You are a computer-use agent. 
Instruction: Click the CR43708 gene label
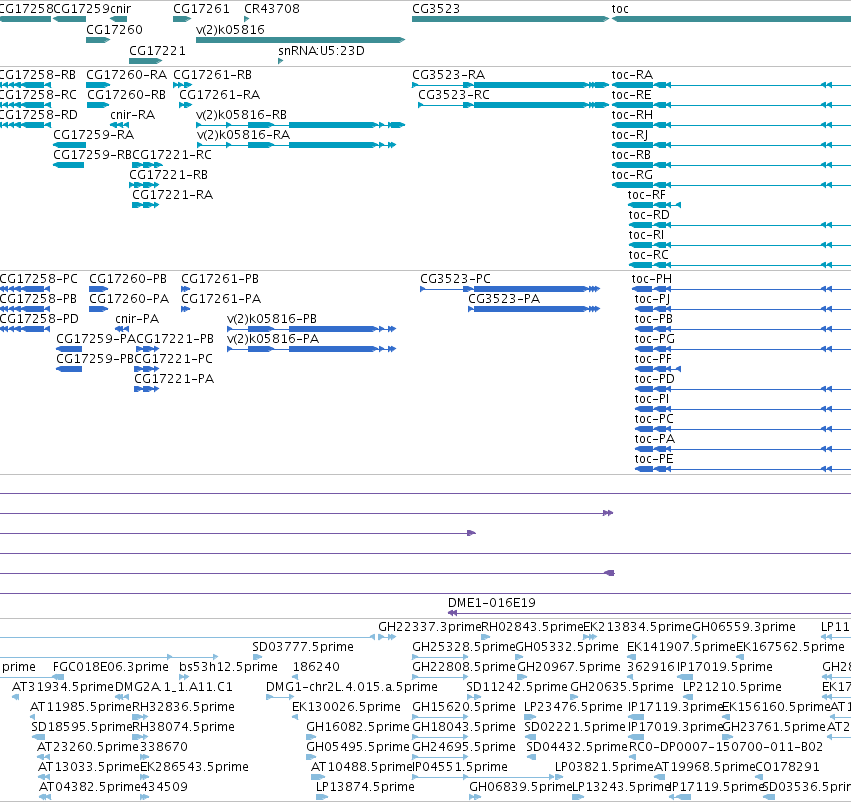tap(272, 9)
